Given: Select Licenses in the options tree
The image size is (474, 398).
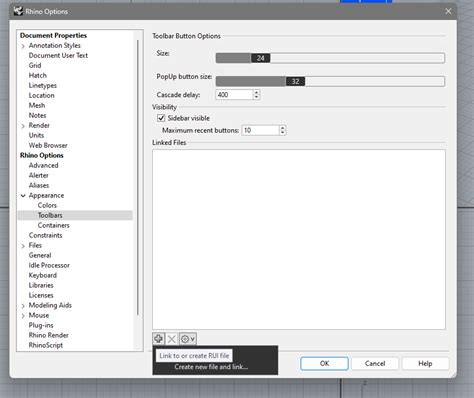Looking at the screenshot, I should (x=41, y=295).
